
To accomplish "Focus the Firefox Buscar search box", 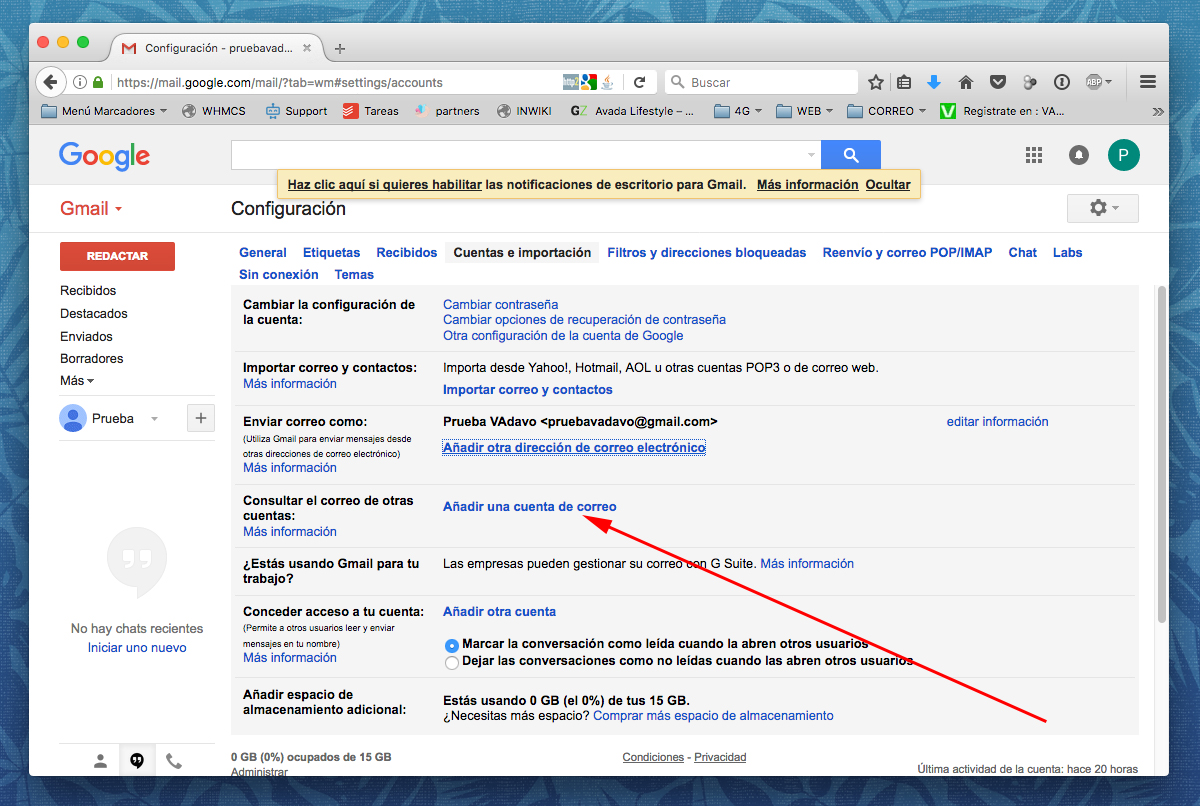I will coord(761,82).
